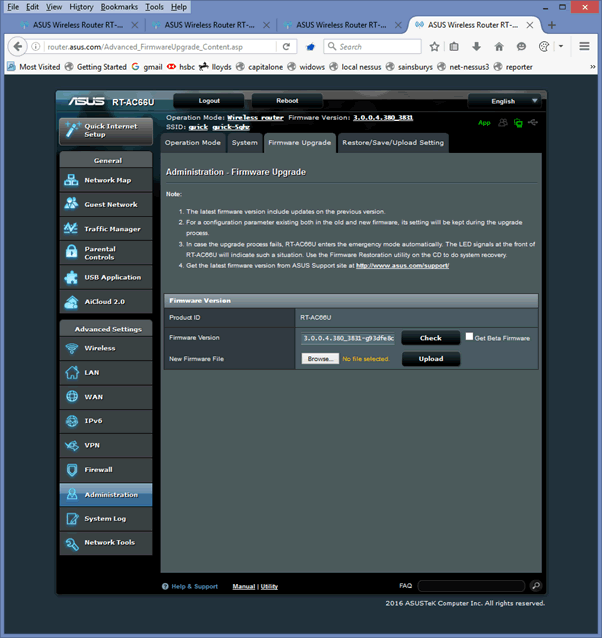The width and height of the screenshot is (602, 638).
Task: Switch to the Operation Mode tab
Action: point(193,143)
